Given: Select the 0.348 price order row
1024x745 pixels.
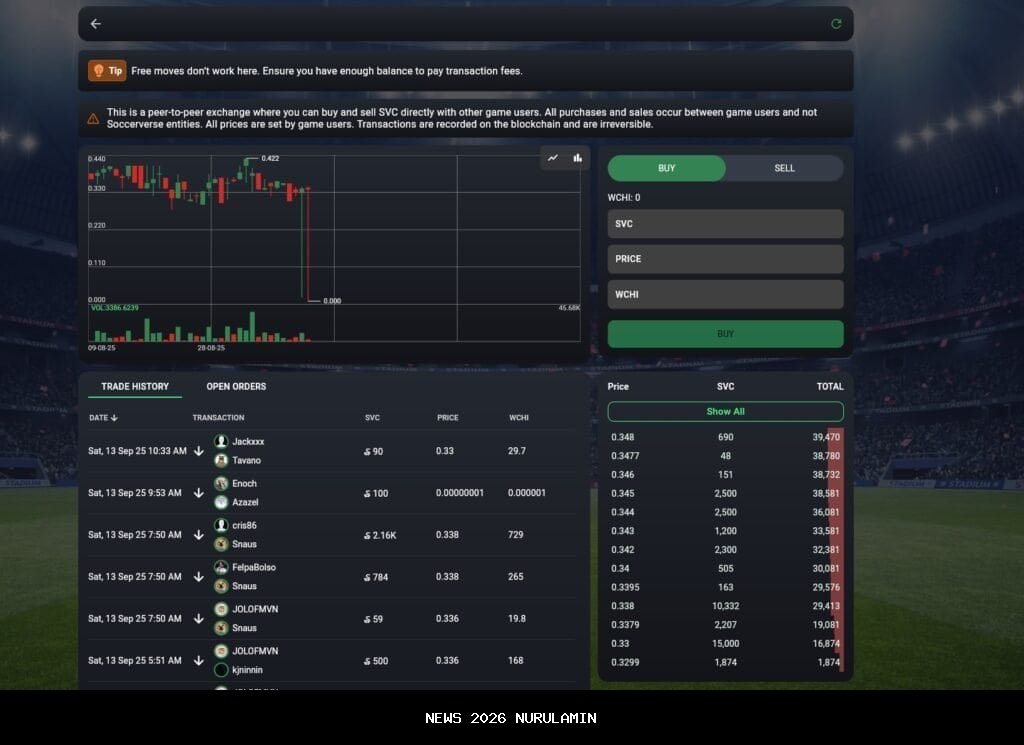Looking at the screenshot, I should [x=725, y=437].
